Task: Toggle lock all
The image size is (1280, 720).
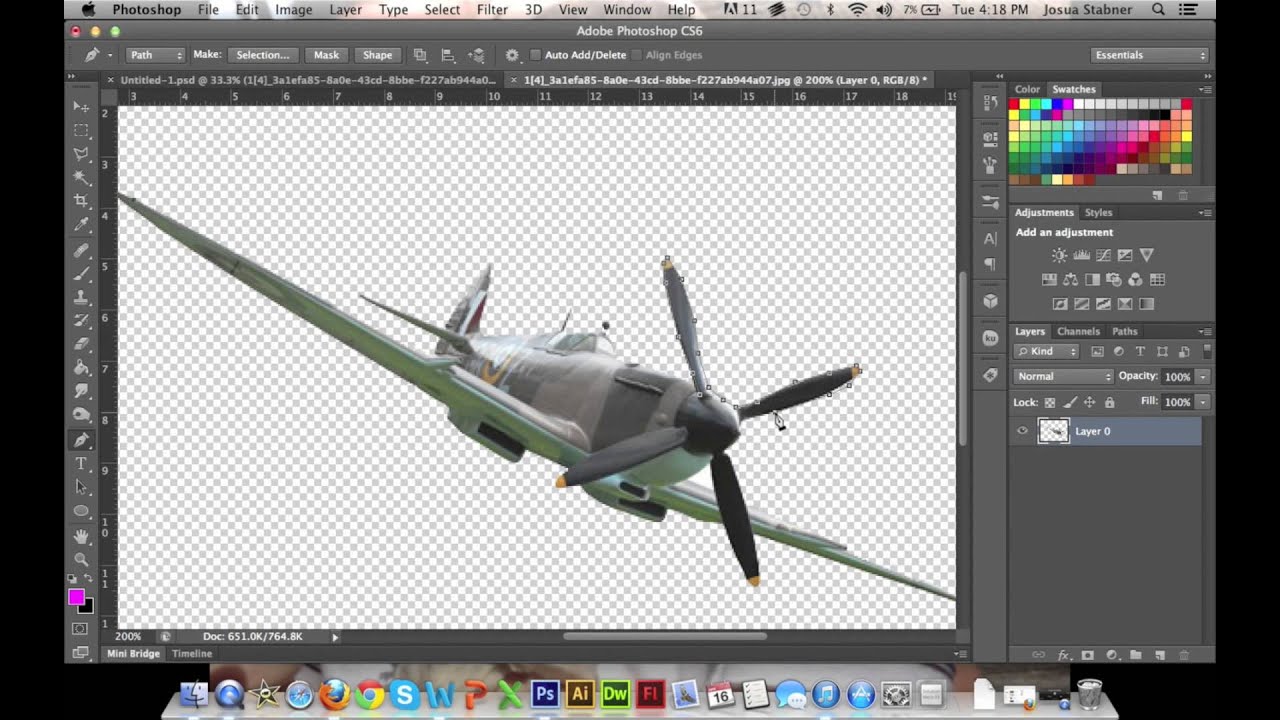Action: pos(1109,402)
